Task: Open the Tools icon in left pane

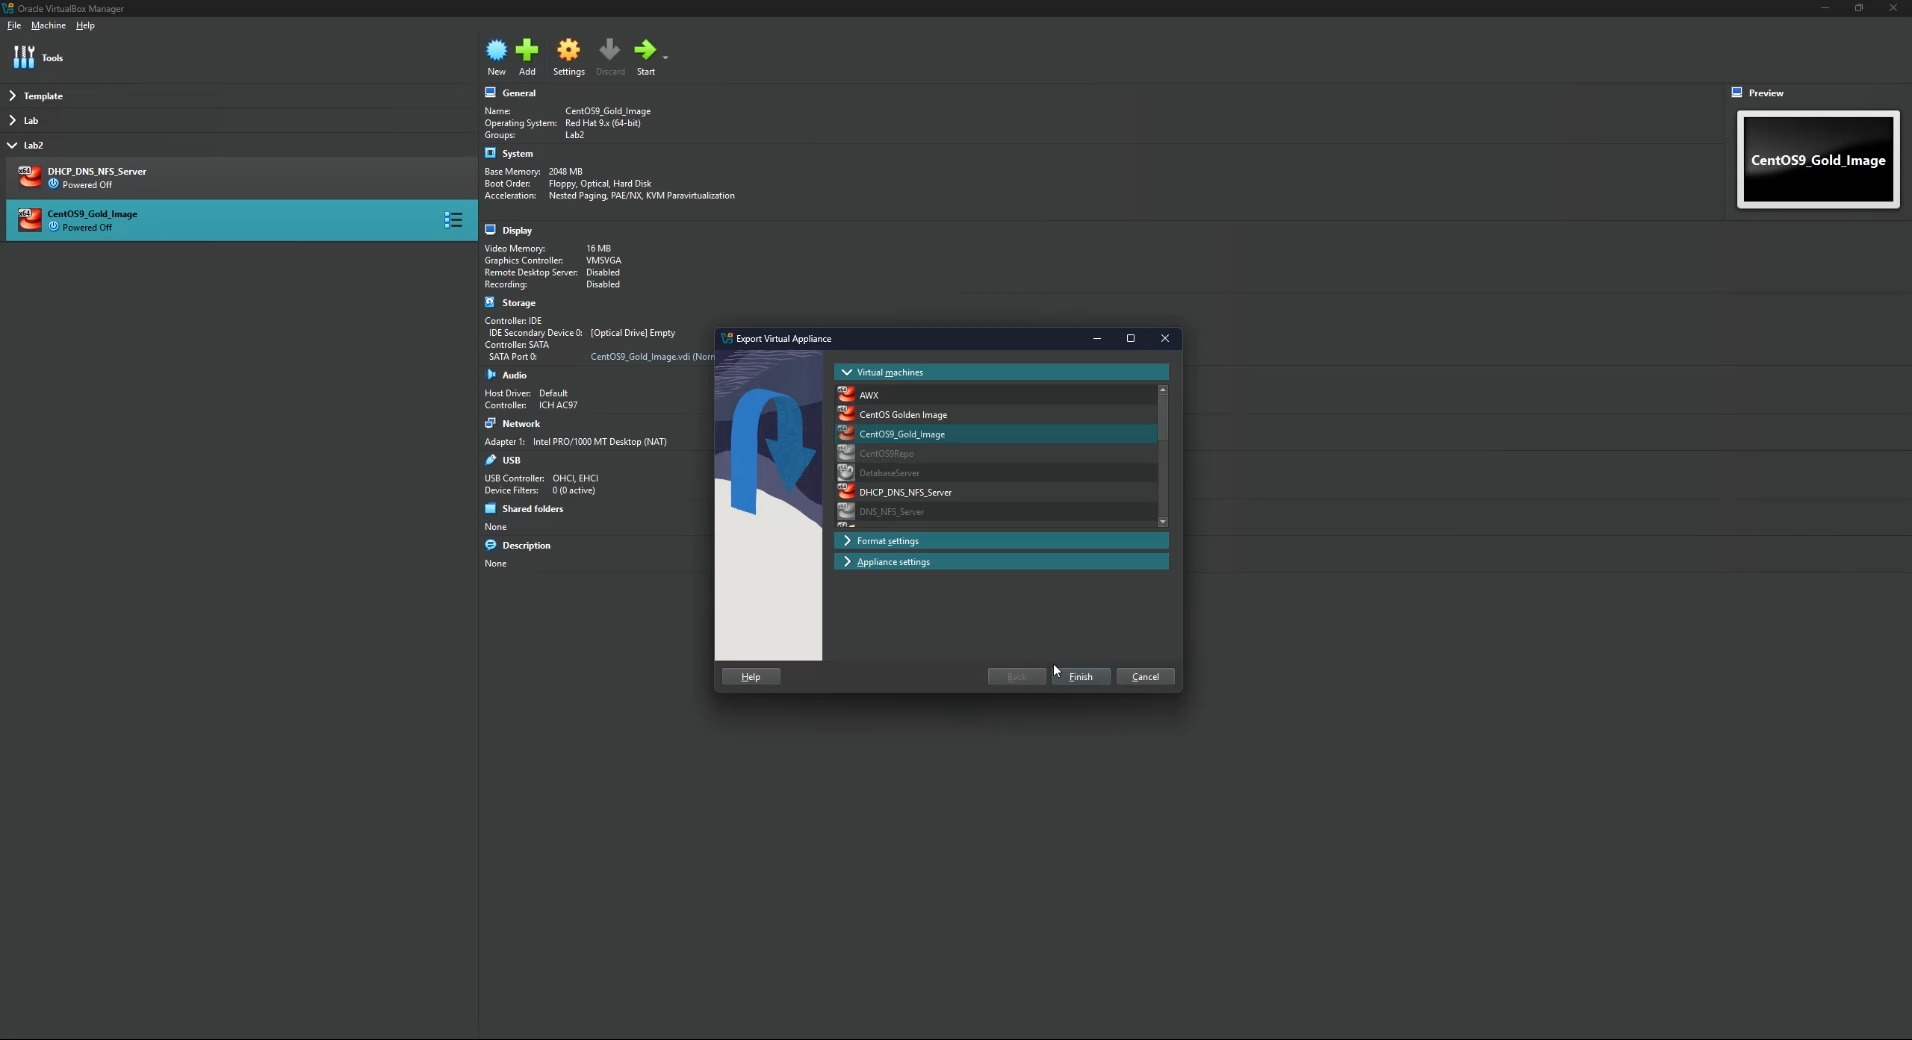Action: click(x=24, y=57)
